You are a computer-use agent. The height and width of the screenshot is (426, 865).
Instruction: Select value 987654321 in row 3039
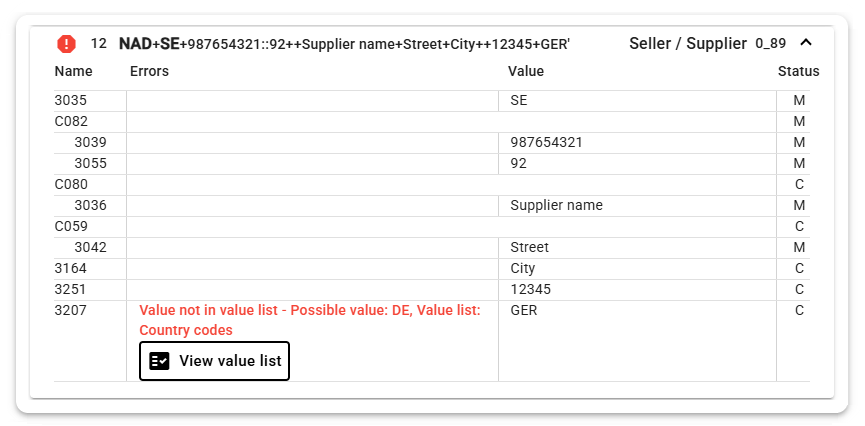(x=546, y=143)
